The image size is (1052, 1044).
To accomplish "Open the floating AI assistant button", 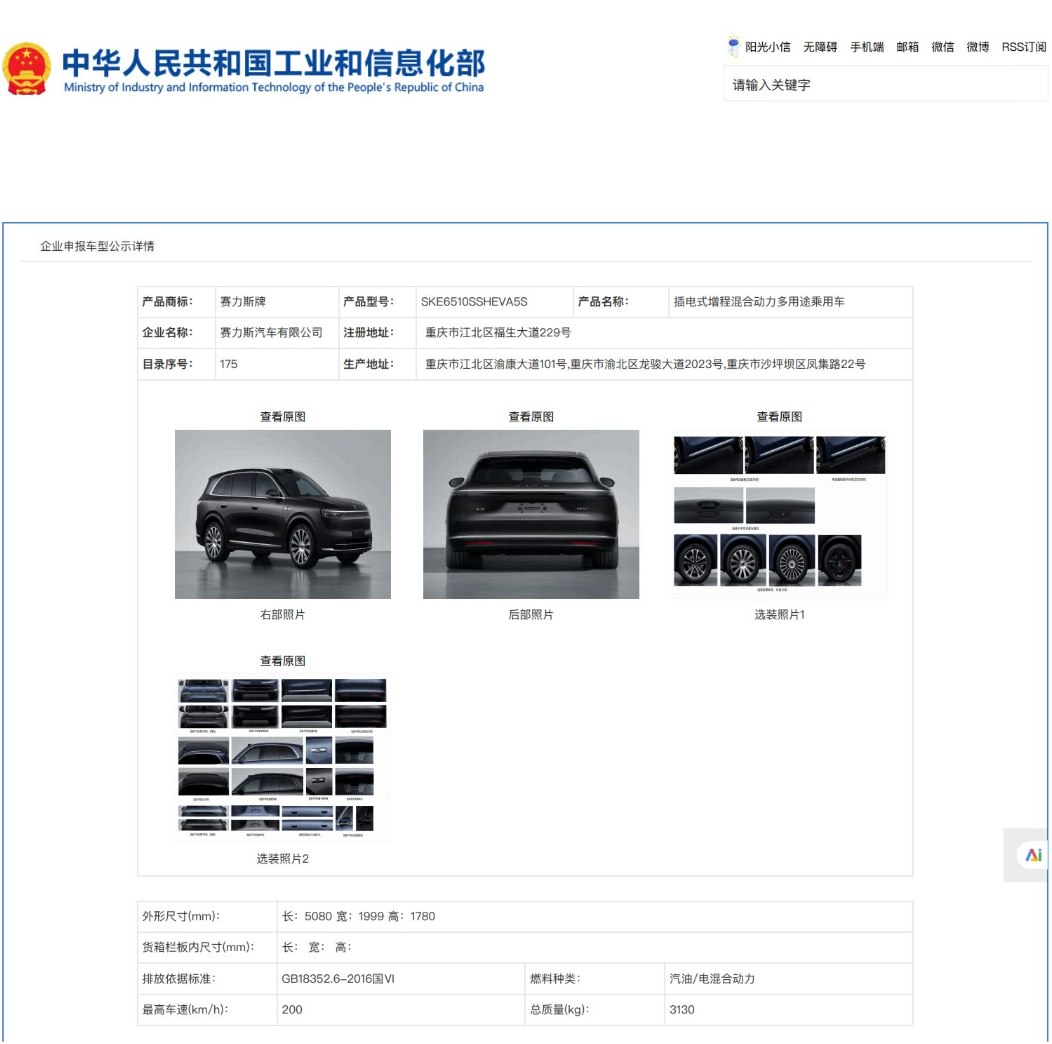I will point(1033,855).
